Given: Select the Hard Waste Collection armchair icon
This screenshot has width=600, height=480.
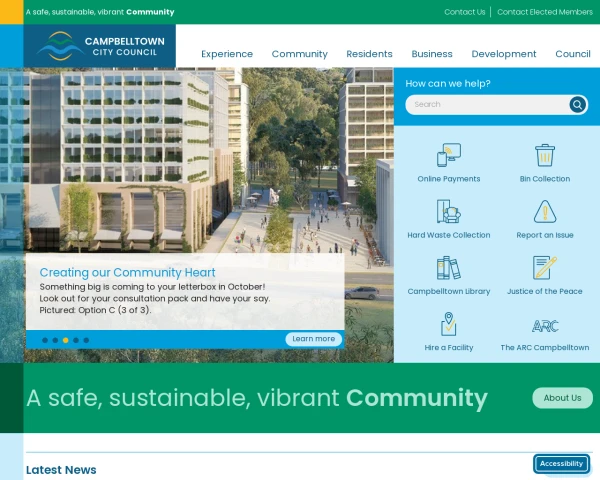Looking at the screenshot, I should [x=449, y=211].
